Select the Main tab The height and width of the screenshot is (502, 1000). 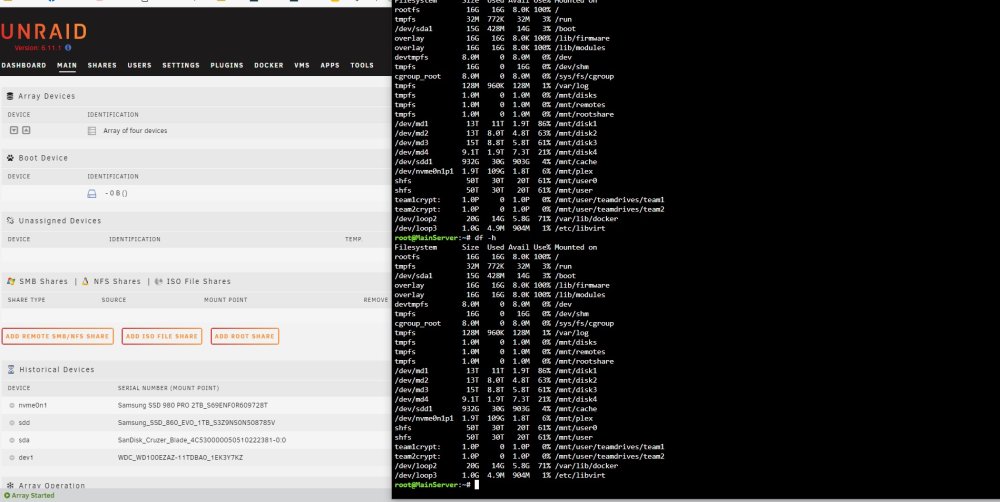pyautogui.click(x=67, y=66)
